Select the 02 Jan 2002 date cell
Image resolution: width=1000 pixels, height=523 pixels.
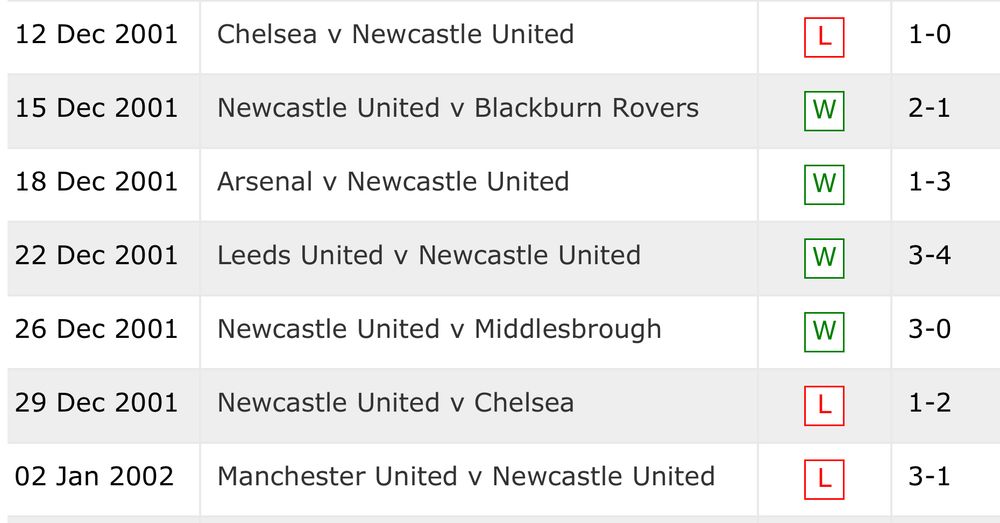point(94,476)
